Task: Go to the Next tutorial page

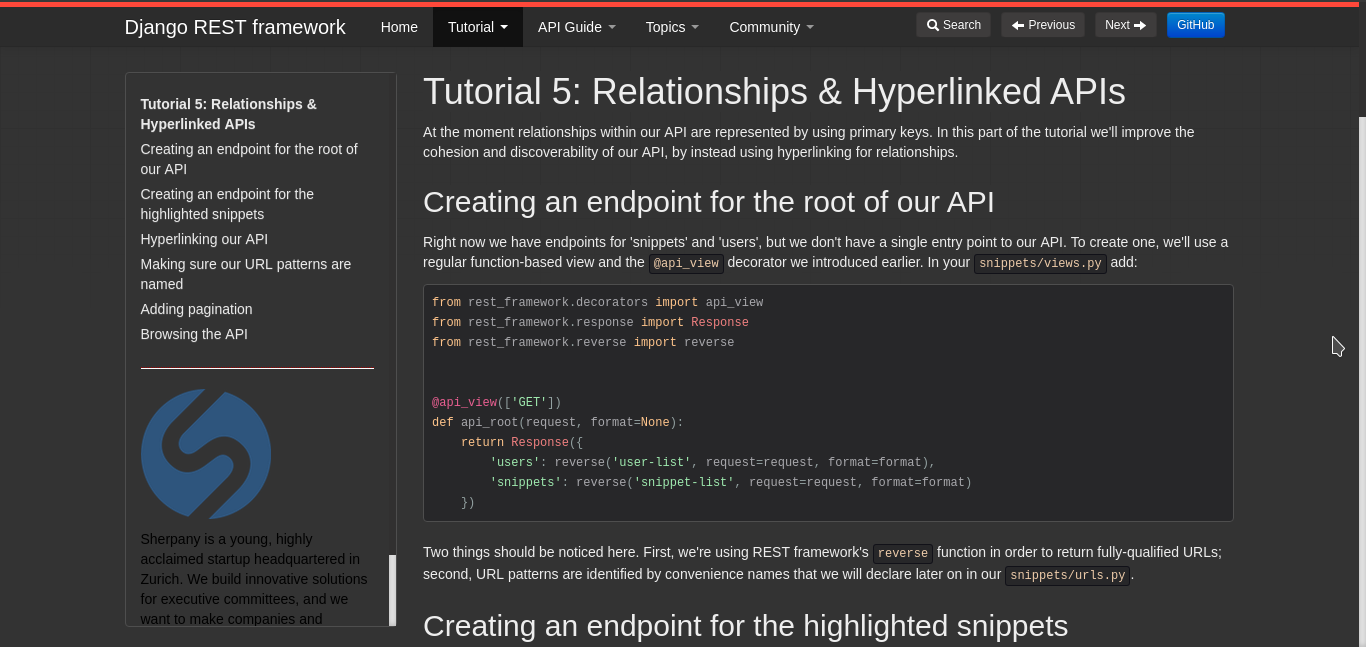Action: 1125,25
